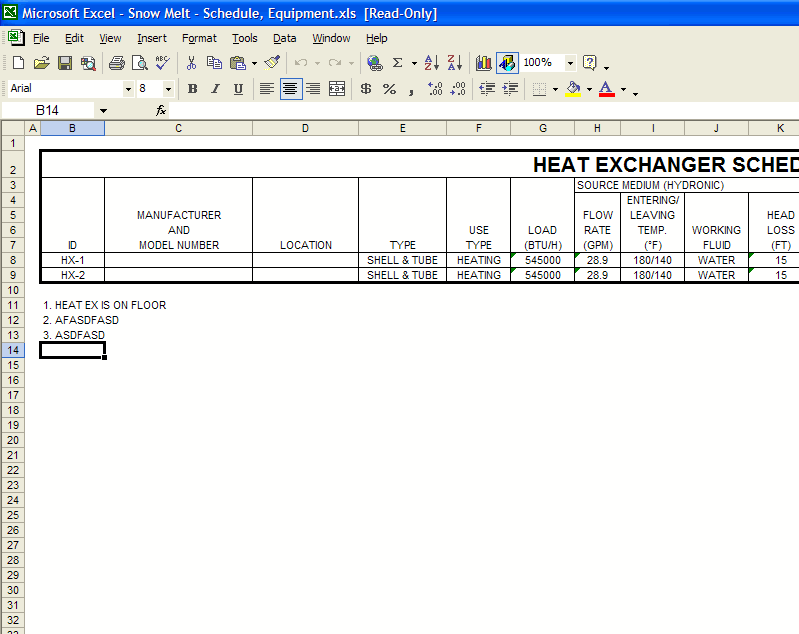The image size is (799, 634).
Task: Apply Currency style dollar icon
Action: (x=366, y=89)
